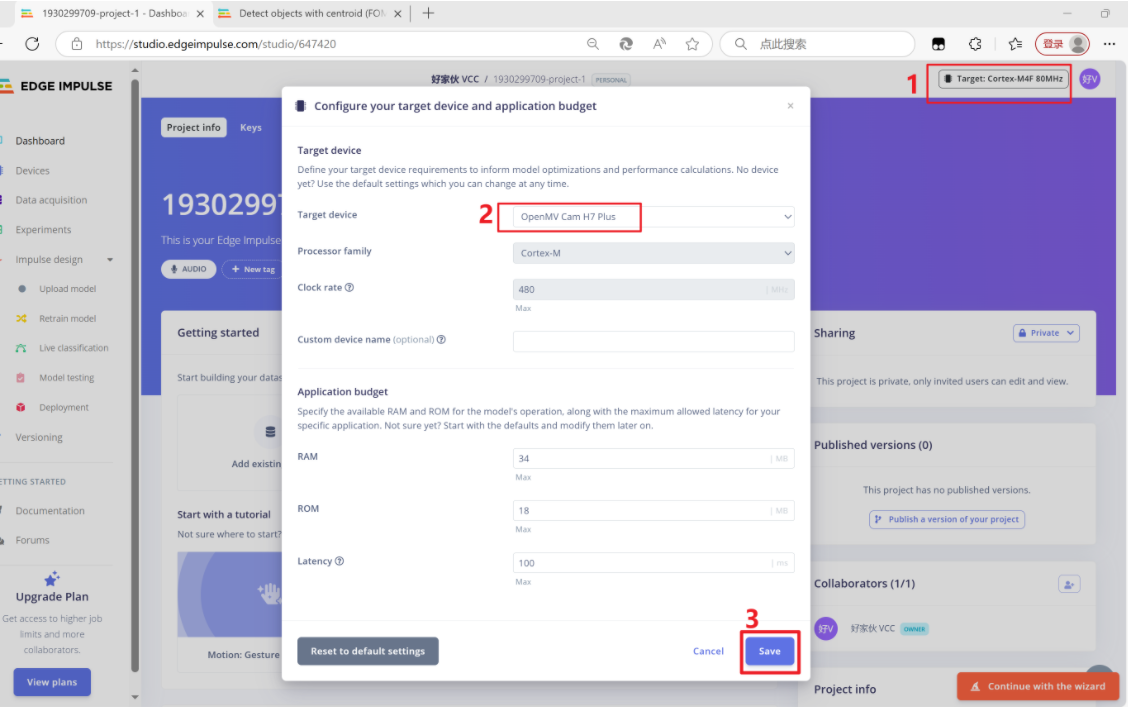The image size is (1128, 707).
Task: Refresh the browser page
Action: tap(32, 44)
